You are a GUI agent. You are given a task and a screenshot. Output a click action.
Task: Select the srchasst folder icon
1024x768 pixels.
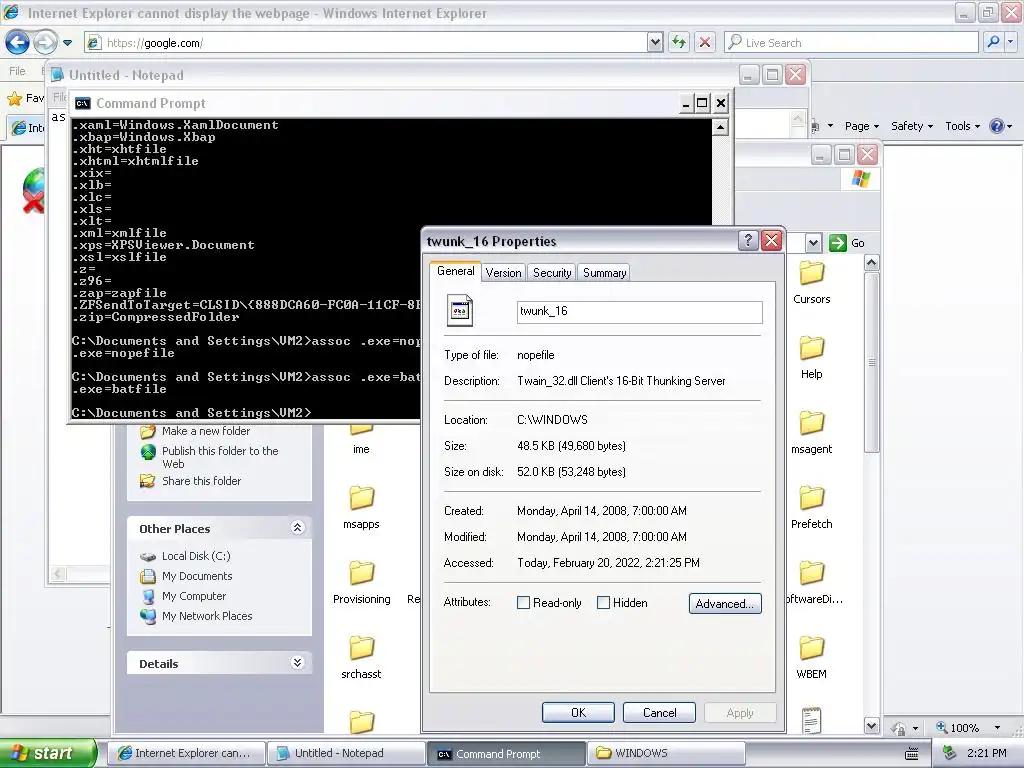click(361, 648)
